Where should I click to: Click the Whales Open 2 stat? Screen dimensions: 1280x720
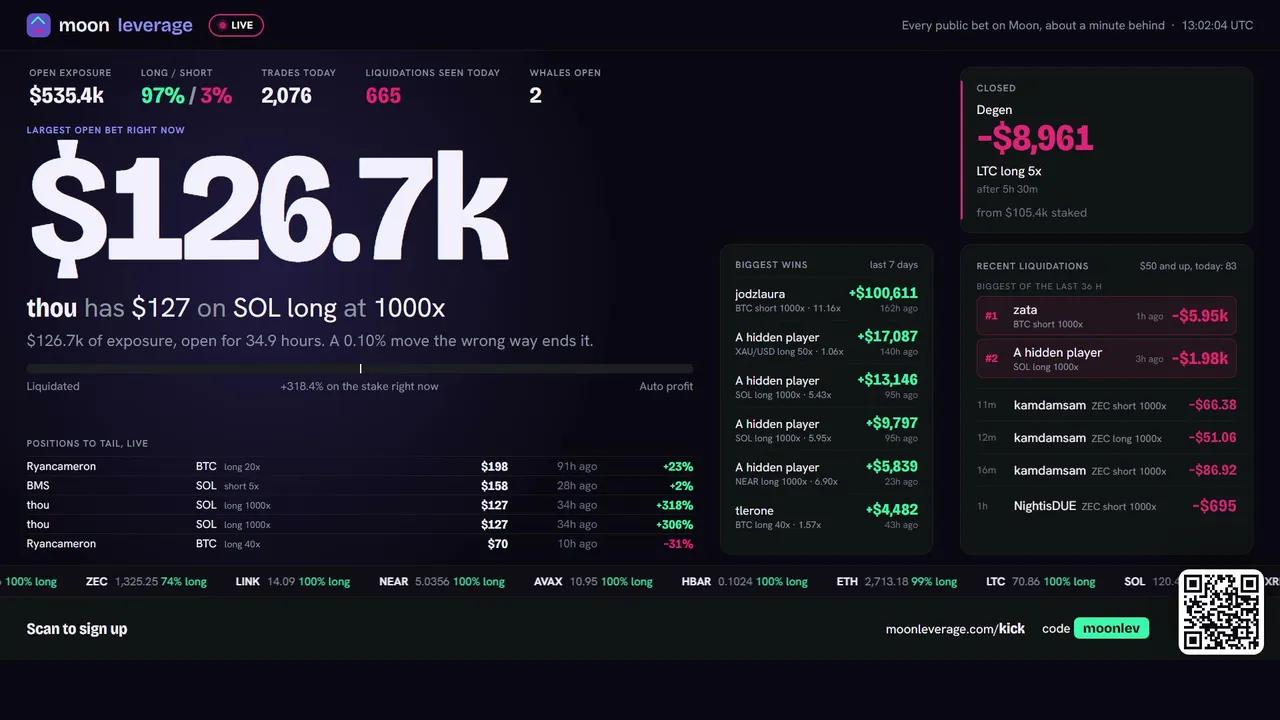(x=565, y=87)
